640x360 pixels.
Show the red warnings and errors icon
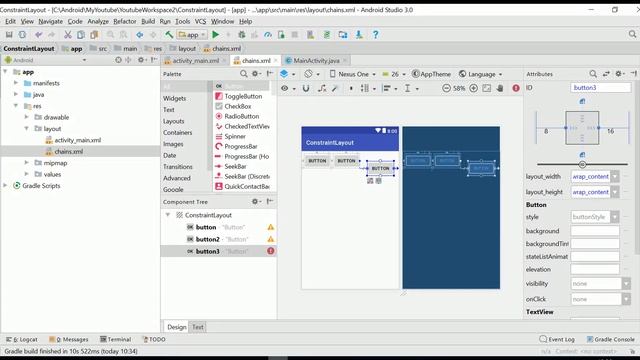coord(516,88)
